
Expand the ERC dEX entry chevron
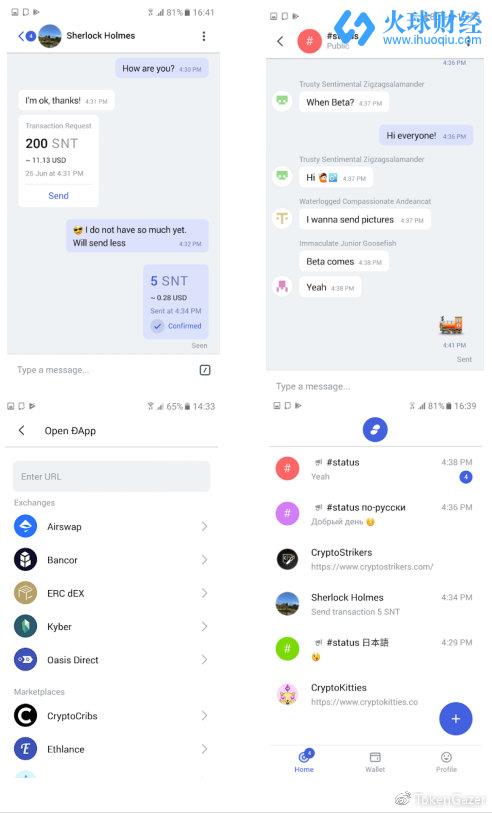[x=204, y=593]
